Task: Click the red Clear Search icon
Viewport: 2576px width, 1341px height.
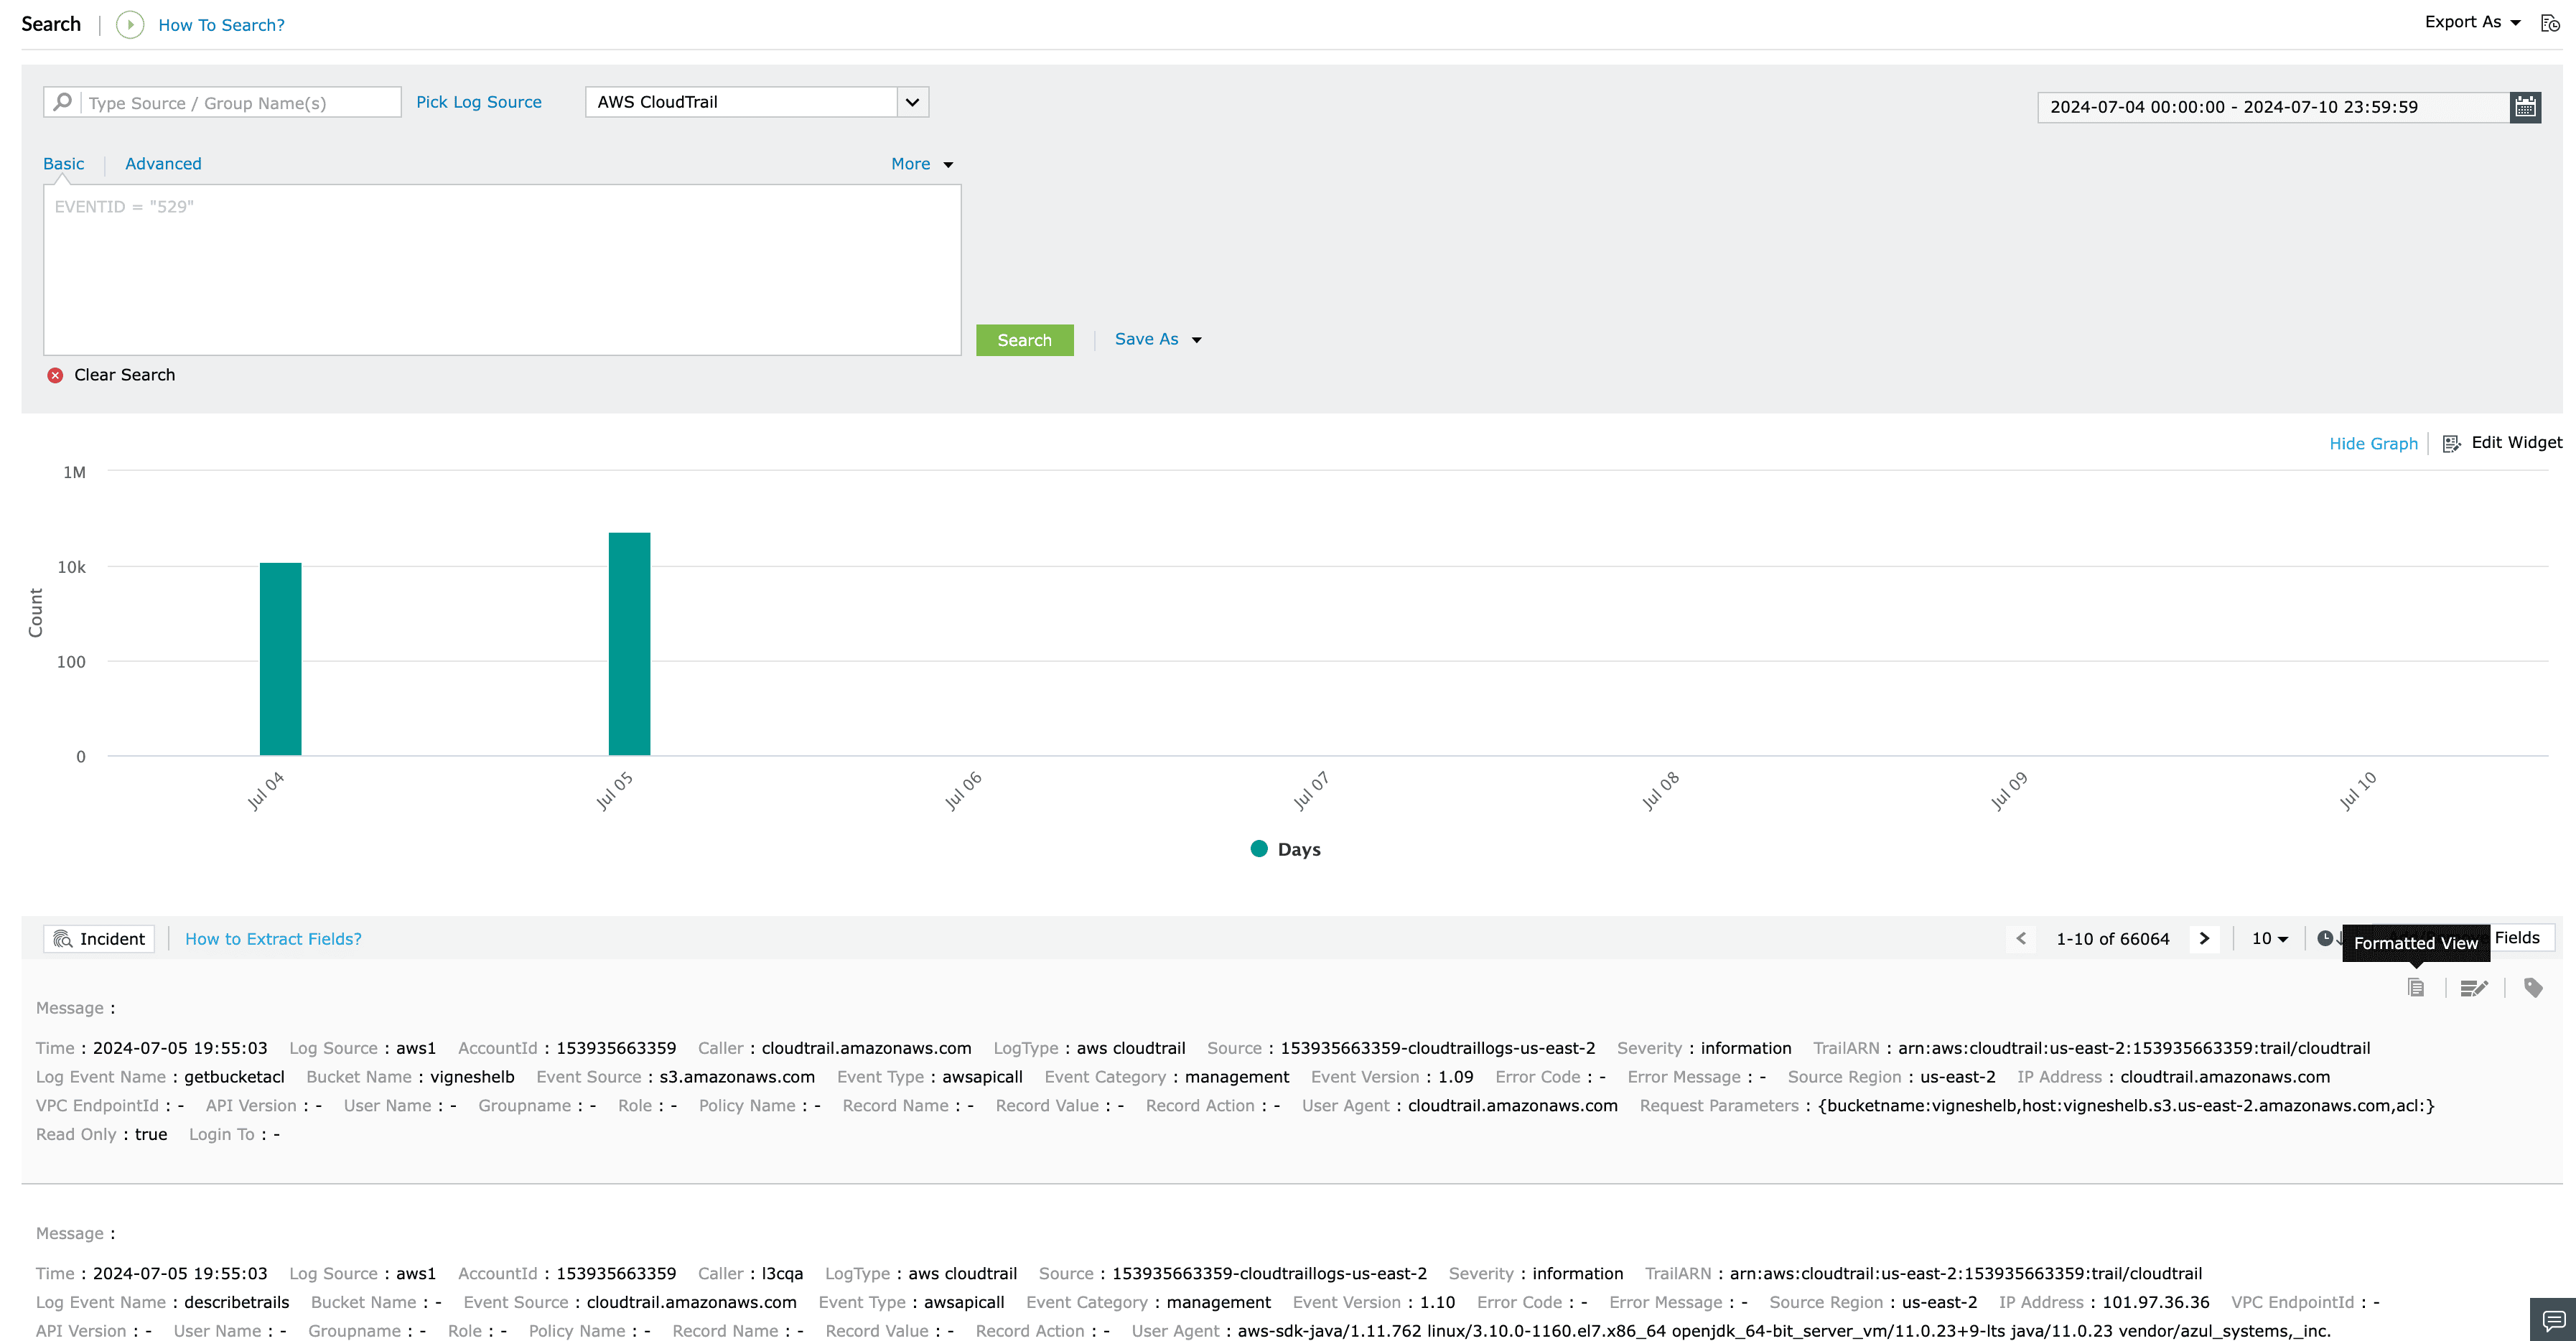Action: tap(55, 375)
